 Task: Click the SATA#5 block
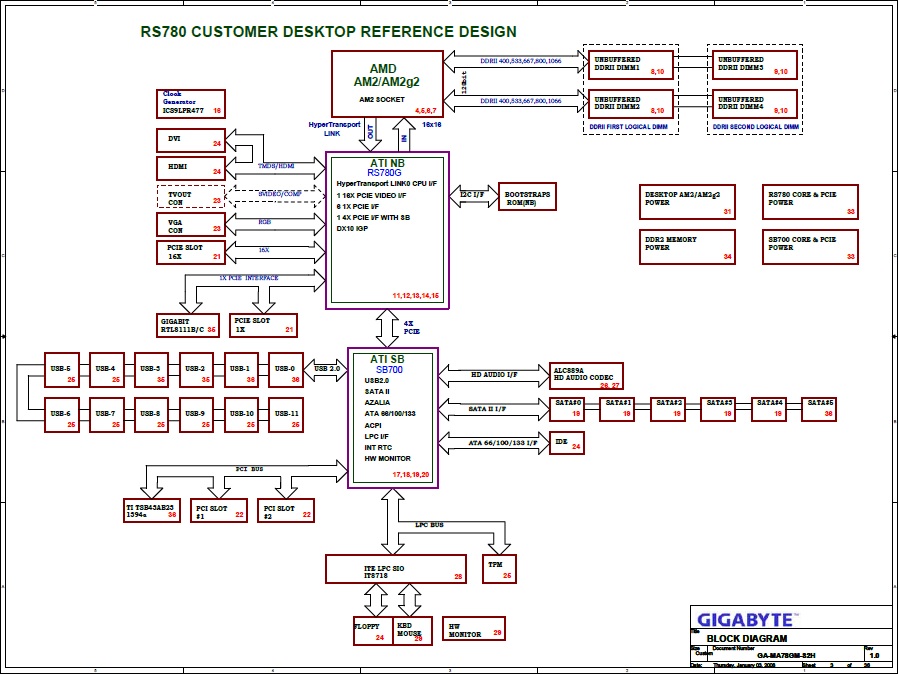pos(819,409)
